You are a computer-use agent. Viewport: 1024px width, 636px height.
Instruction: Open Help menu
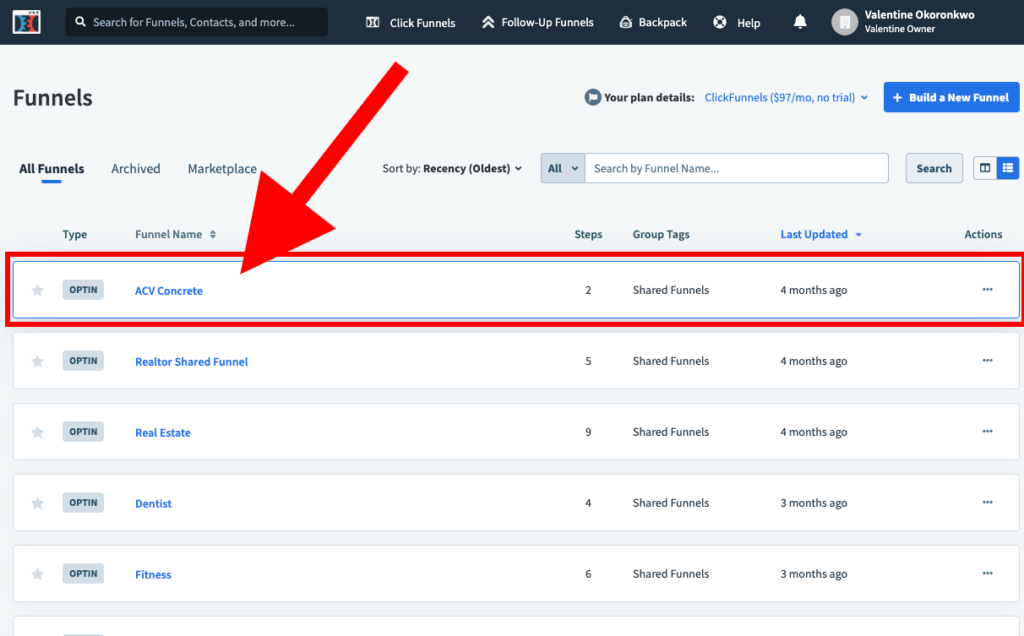point(736,23)
